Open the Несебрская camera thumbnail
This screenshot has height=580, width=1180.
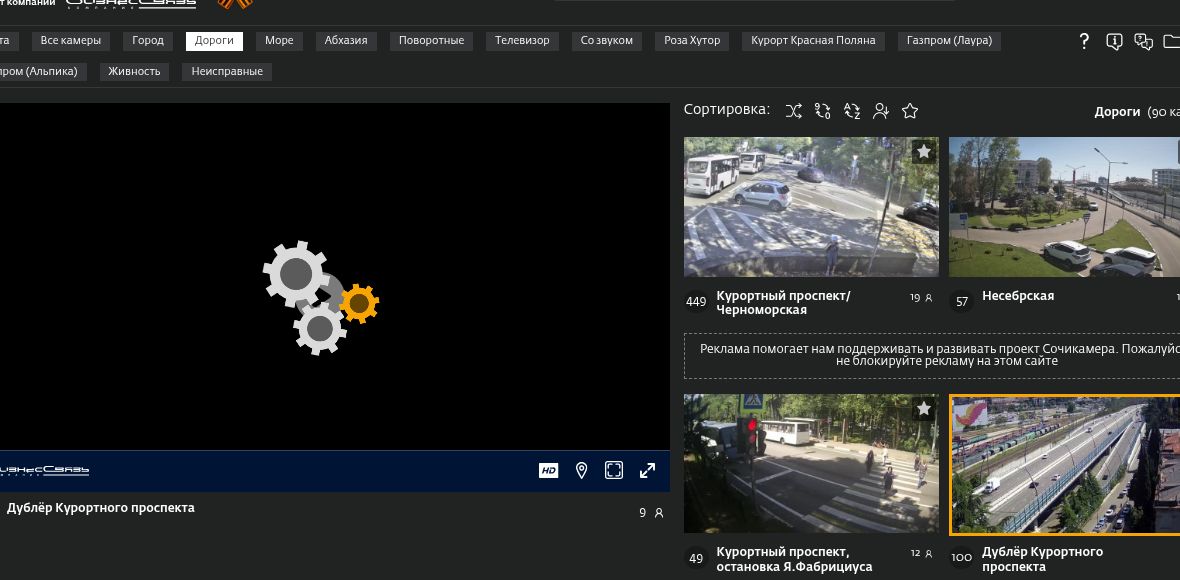pos(1064,207)
